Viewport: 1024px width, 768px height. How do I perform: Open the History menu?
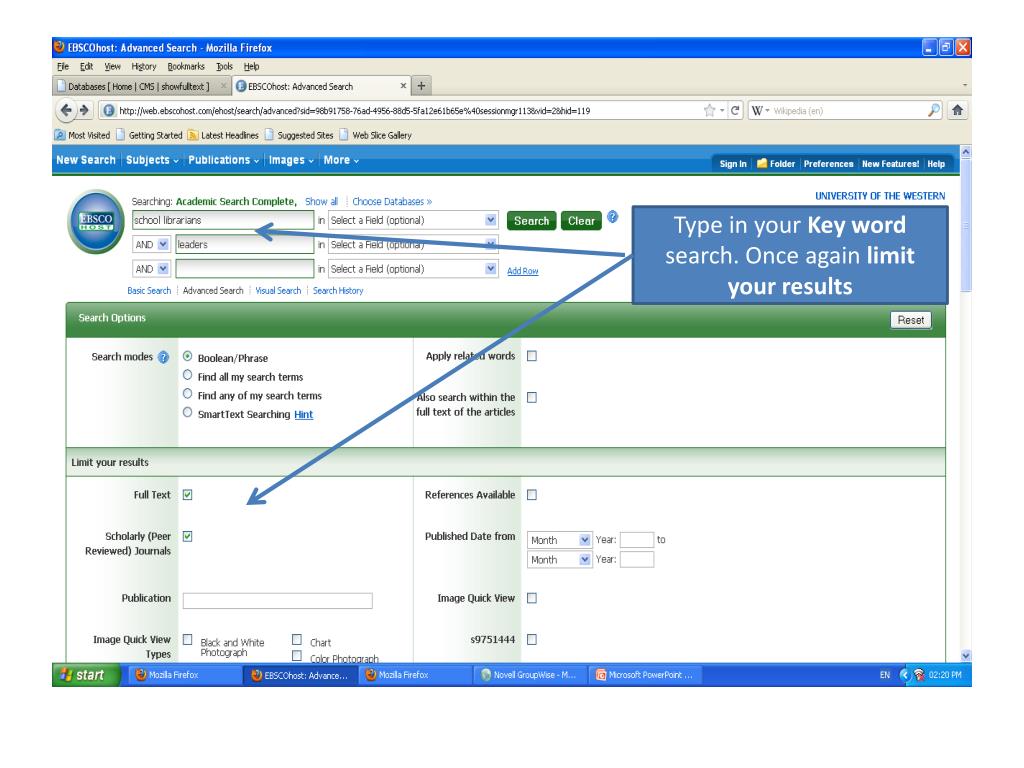tap(144, 67)
